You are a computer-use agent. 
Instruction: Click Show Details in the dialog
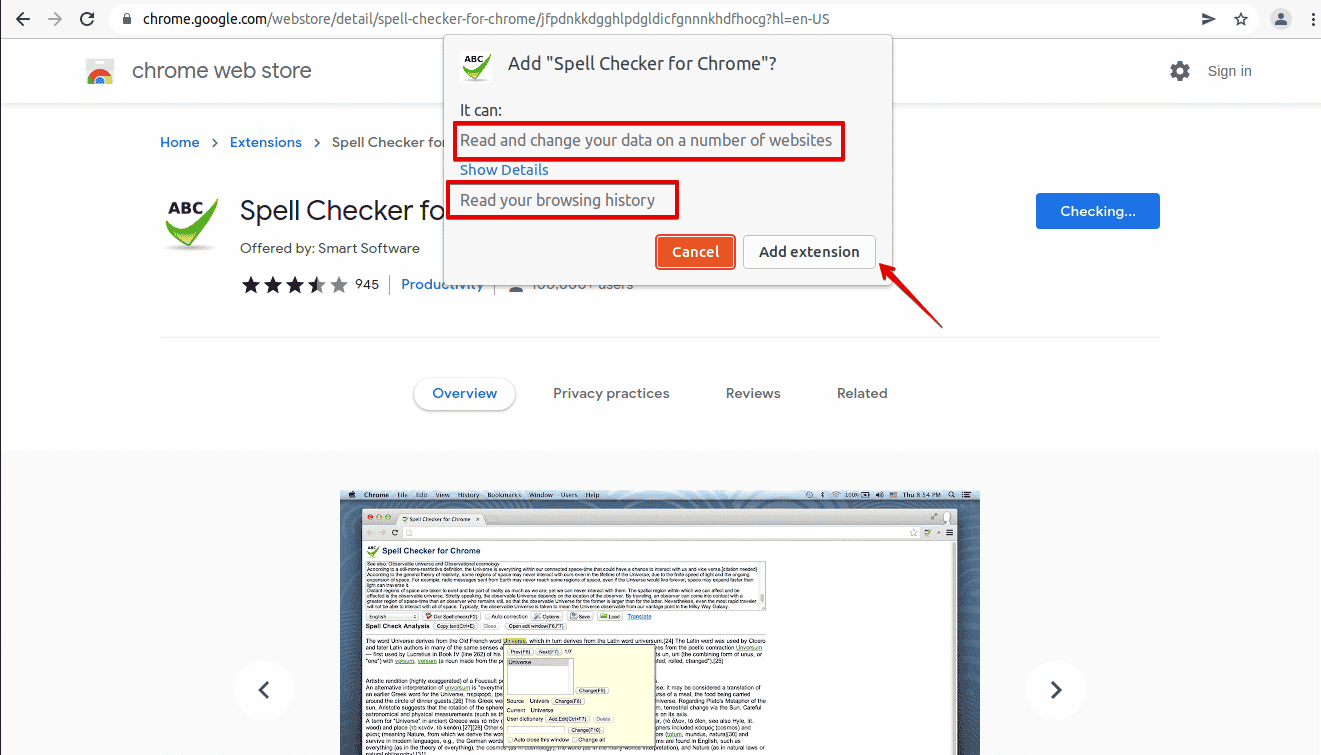(x=504, y=170)
